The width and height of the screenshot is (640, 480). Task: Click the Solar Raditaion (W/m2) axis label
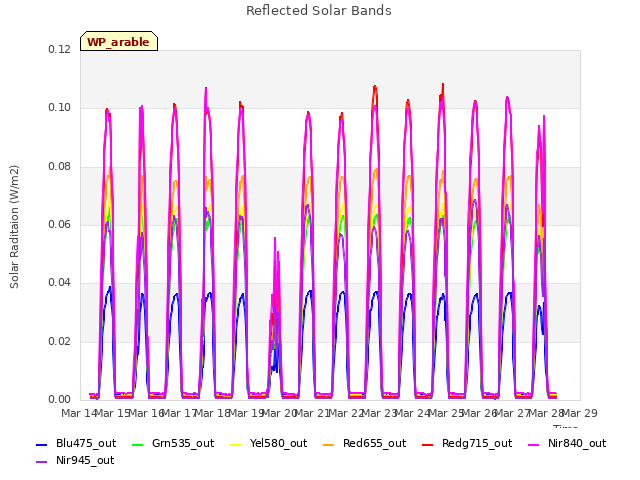tap(14, 227)
